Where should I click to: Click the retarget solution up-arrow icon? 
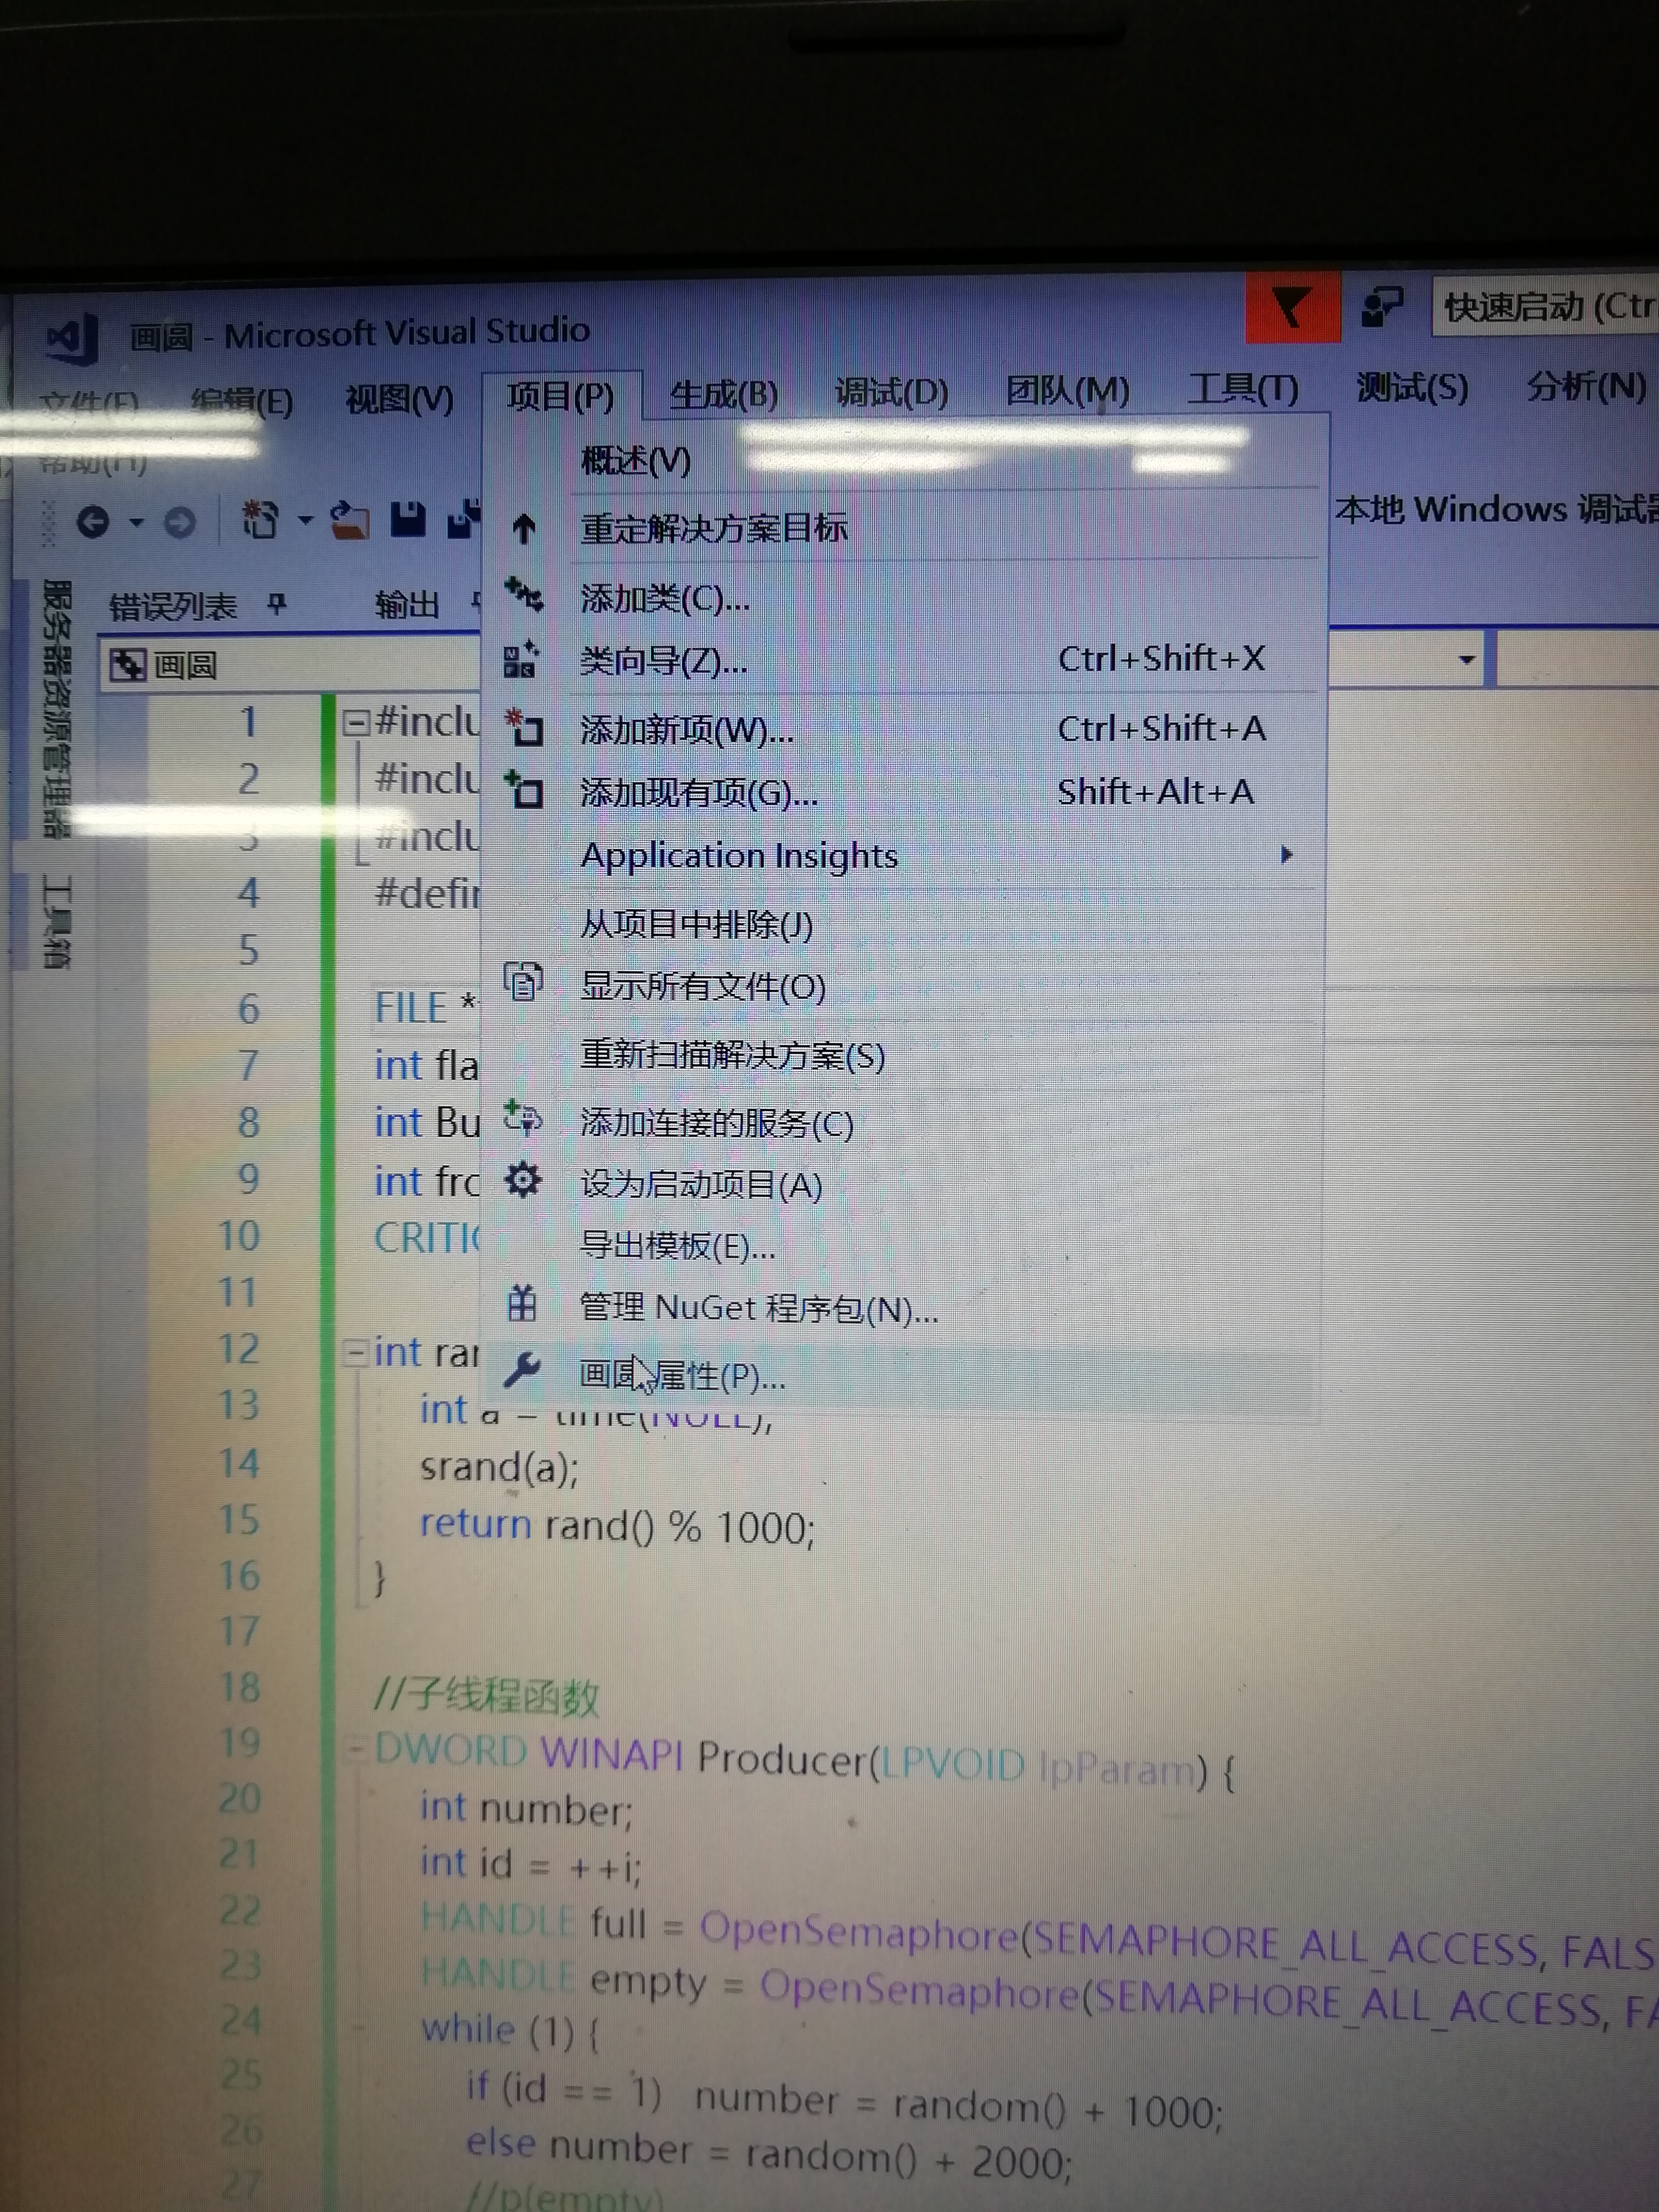524,528
